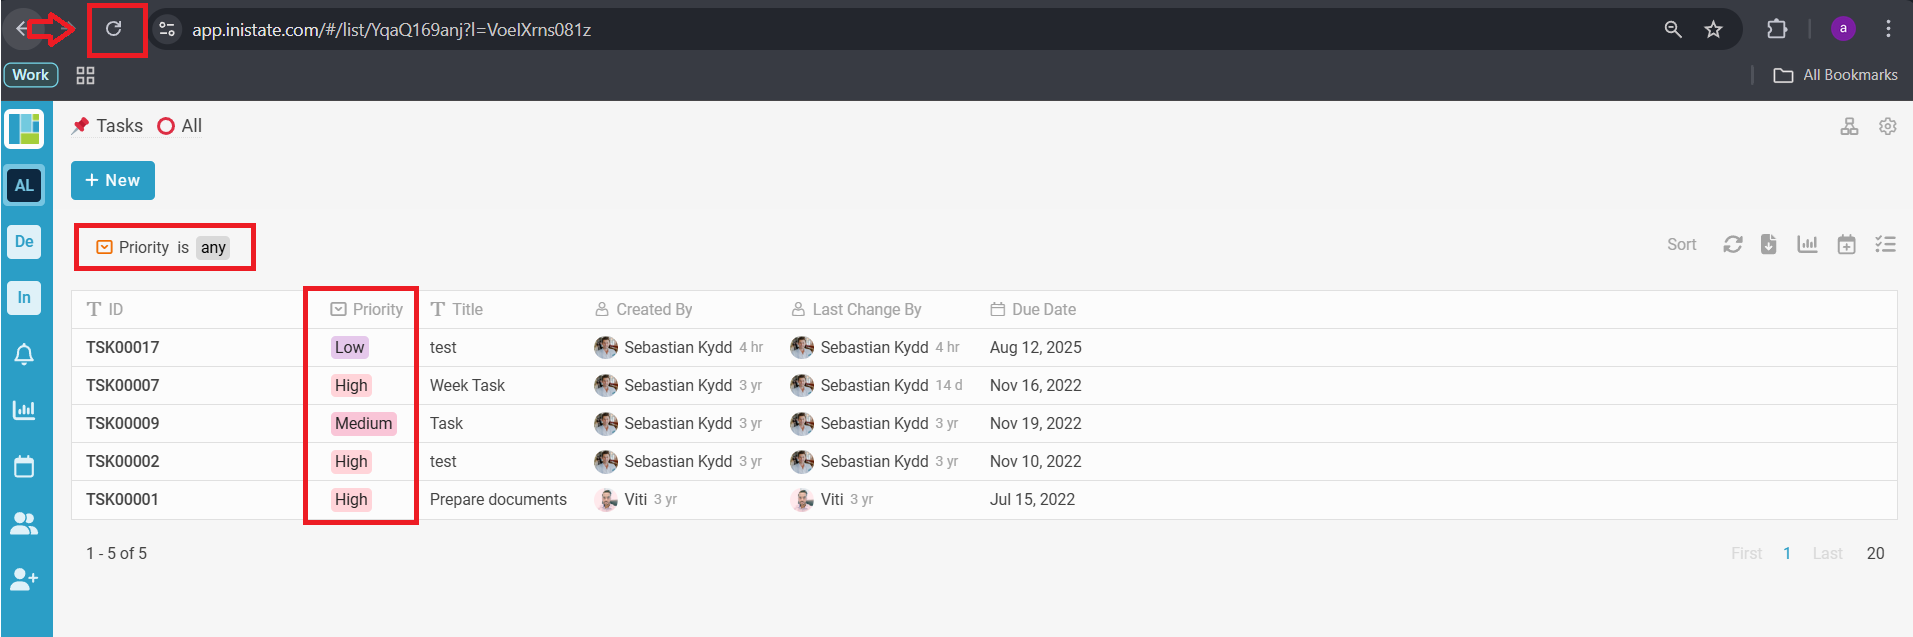Open the workflow diagram icon at top right
The image size is (1913, 637).
click(1850, 126)
